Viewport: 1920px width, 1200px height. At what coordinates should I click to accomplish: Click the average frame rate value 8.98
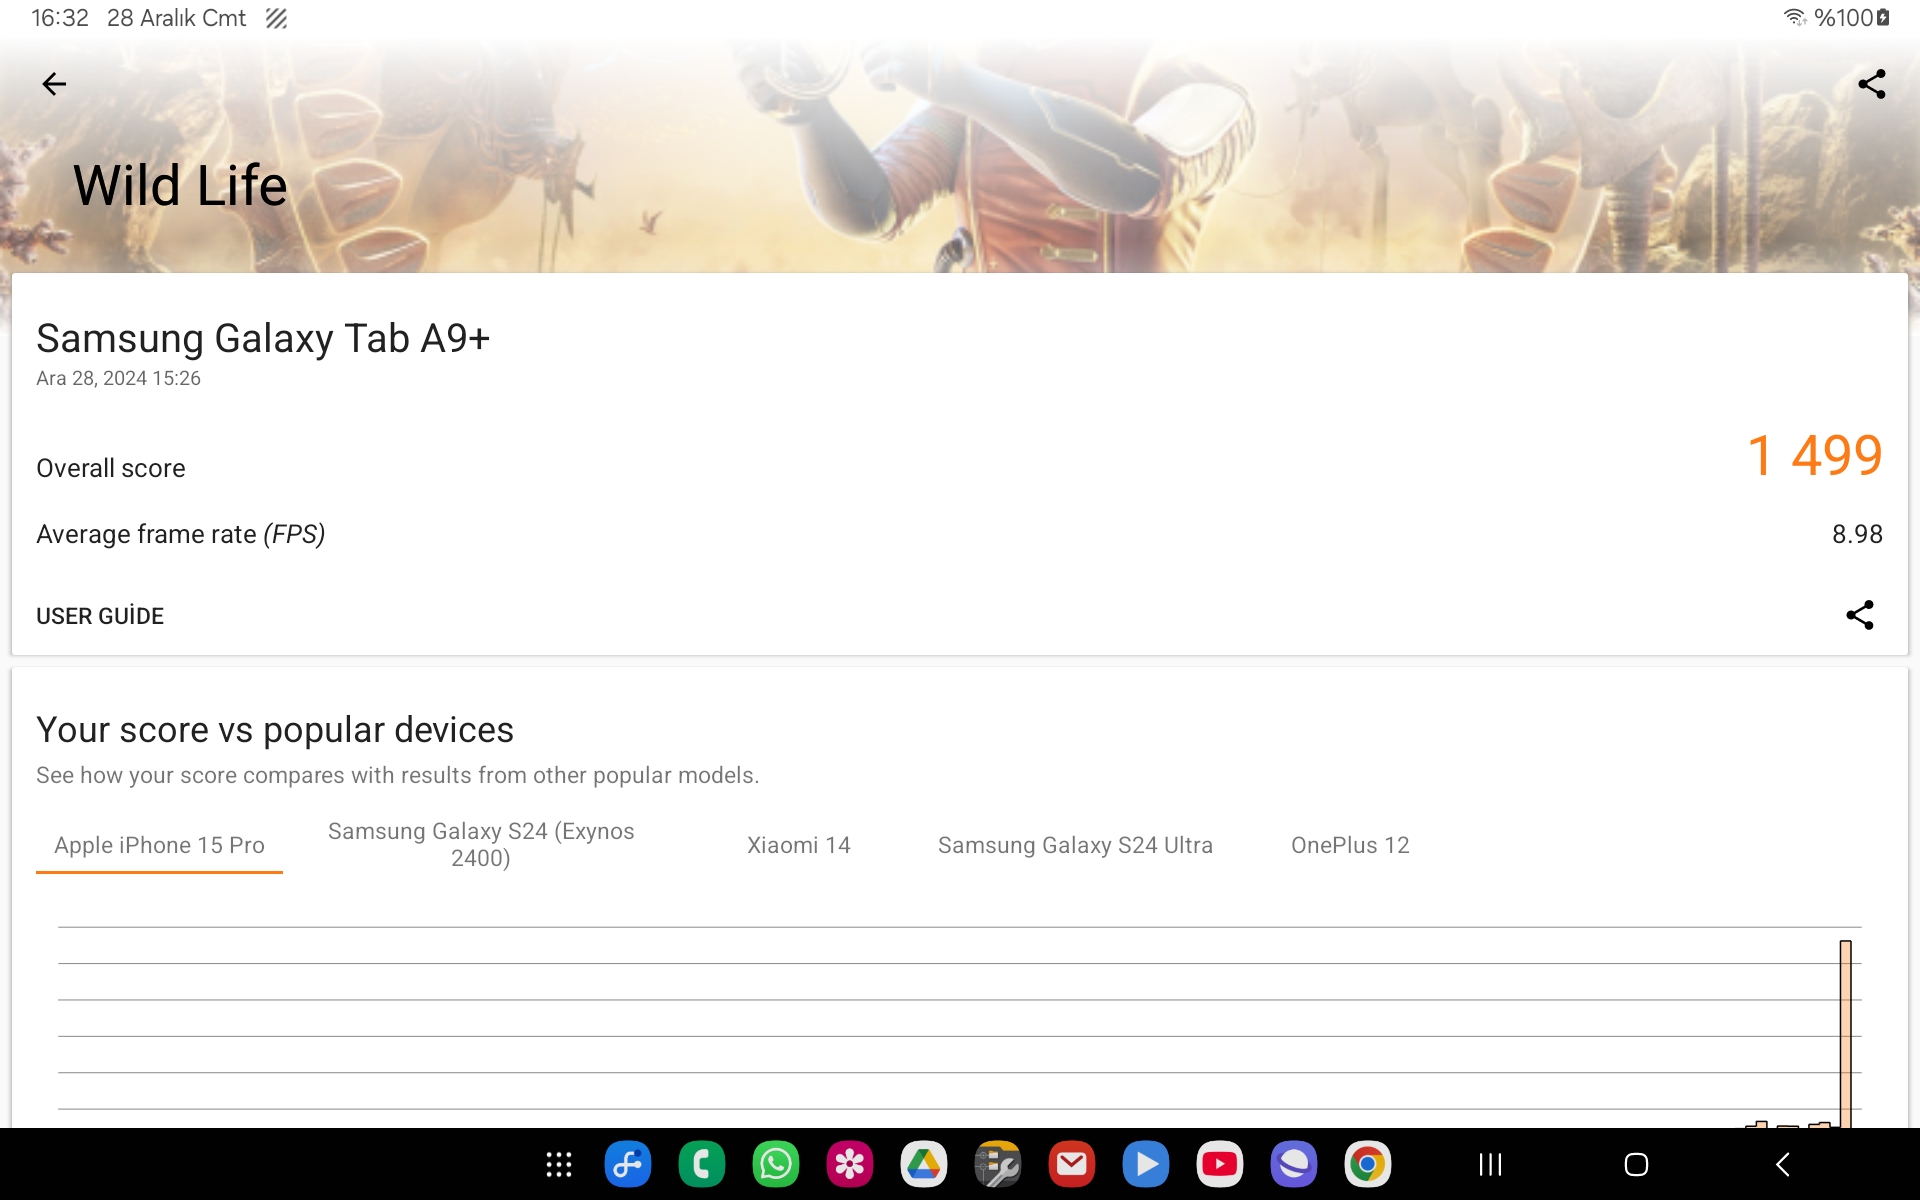coord(1857,534)
